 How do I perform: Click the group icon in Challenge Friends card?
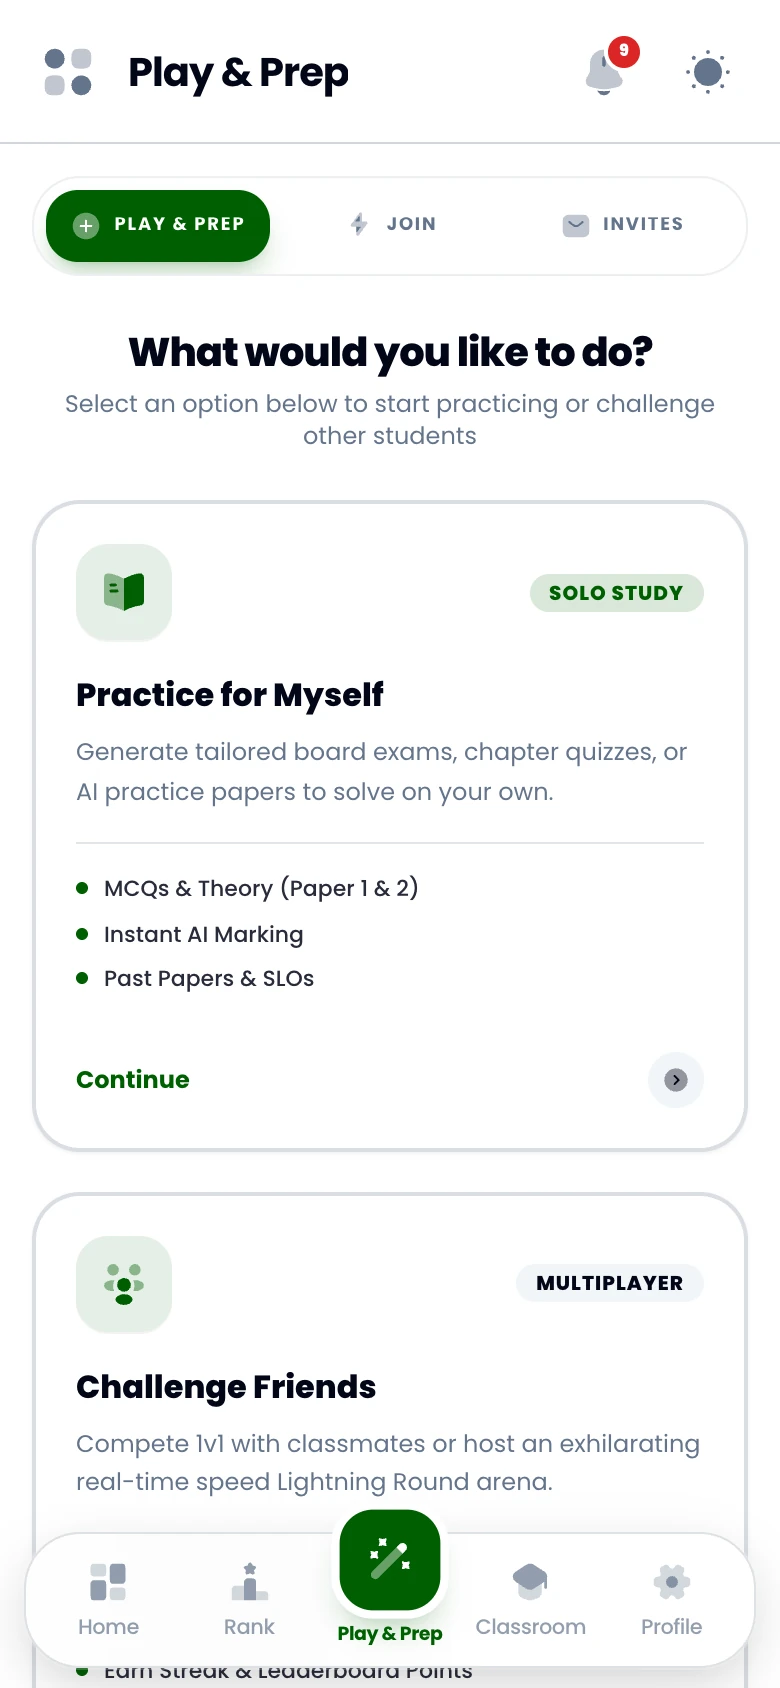[124, 1284]
